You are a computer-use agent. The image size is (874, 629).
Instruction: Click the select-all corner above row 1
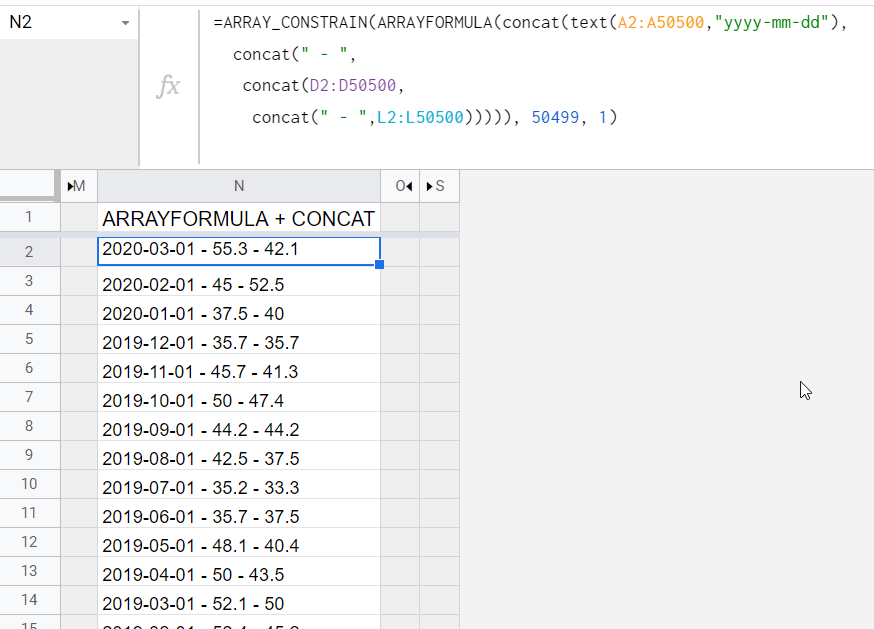tap(28, 186)
